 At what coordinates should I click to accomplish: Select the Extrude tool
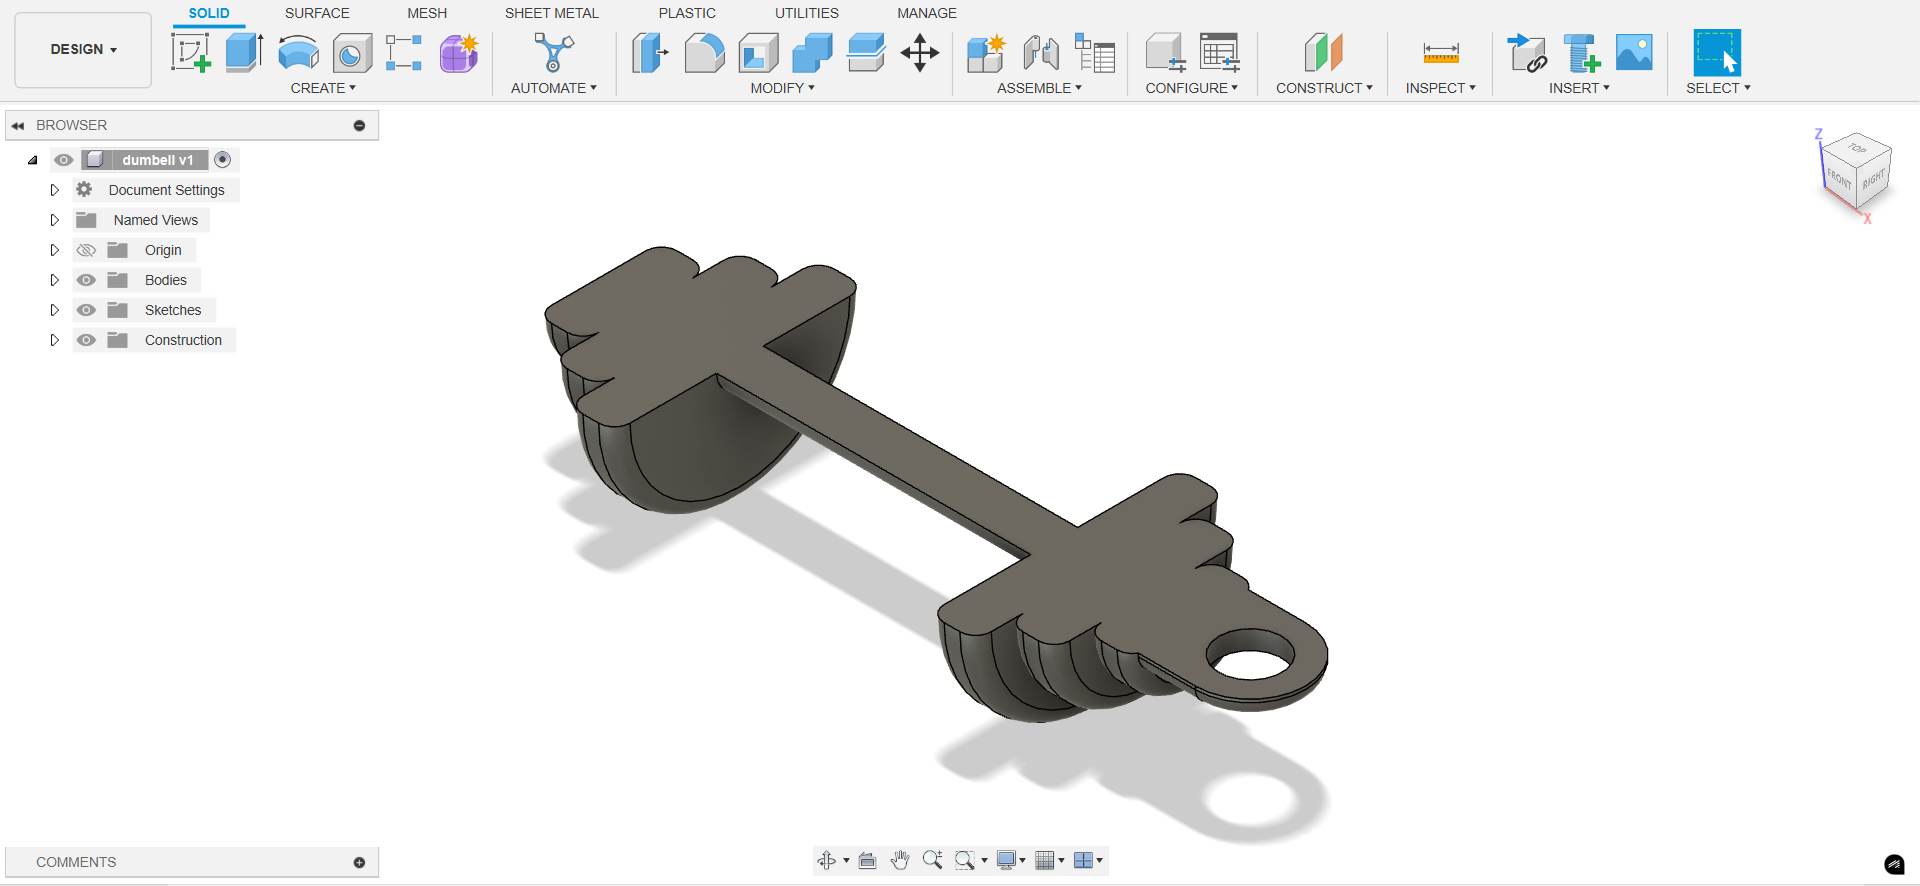click(244, 53)
